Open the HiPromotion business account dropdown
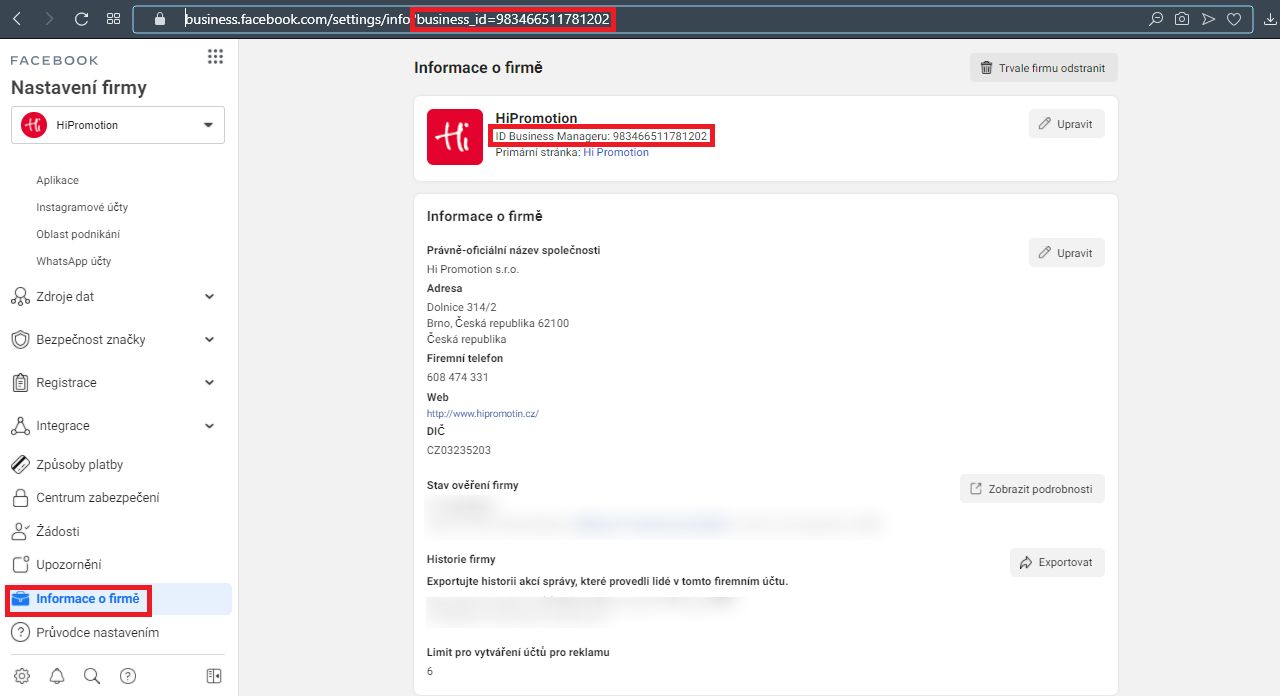Image resolution: width=1280 pixels, height=696 pixels. [118, 125]
